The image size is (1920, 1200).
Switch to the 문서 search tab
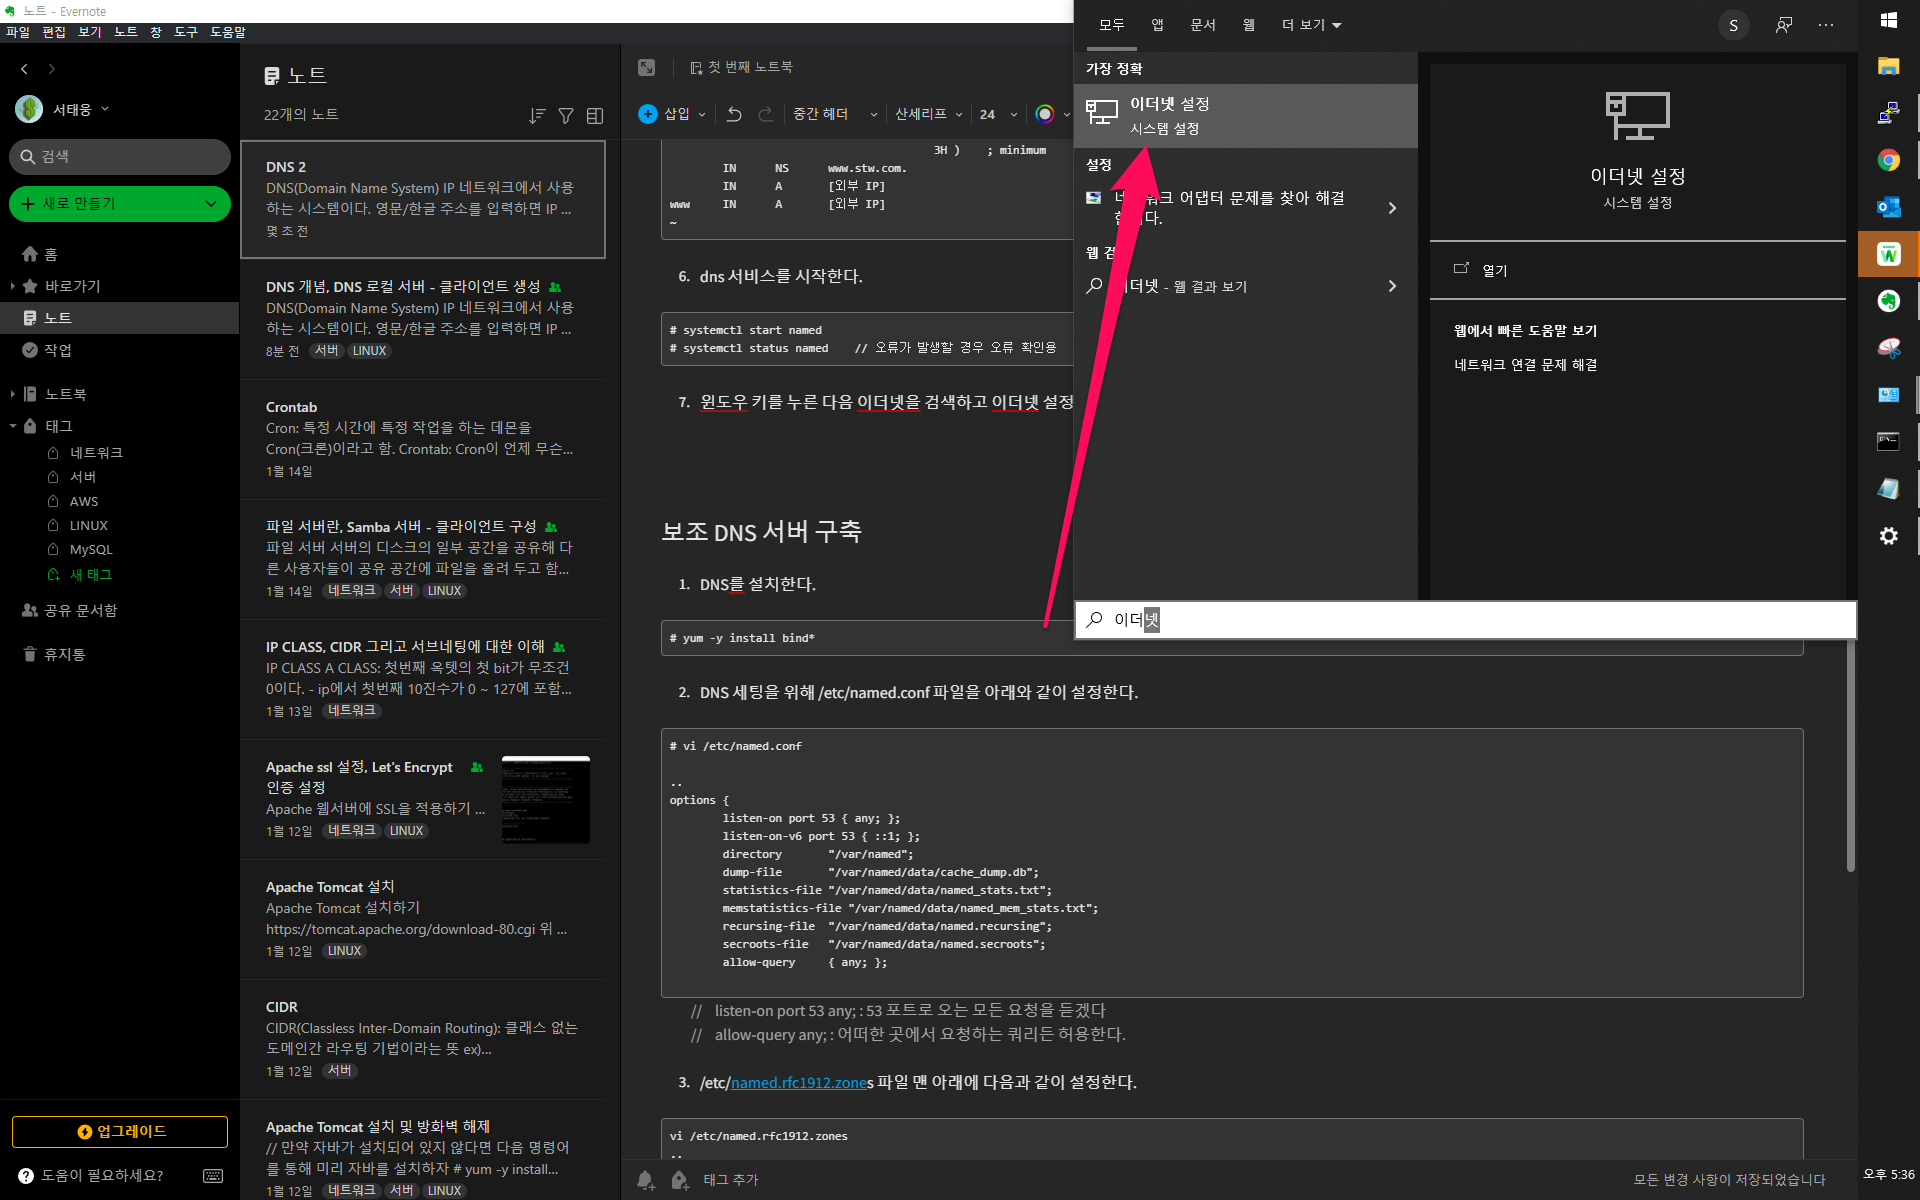click(x=1202, y=25)
